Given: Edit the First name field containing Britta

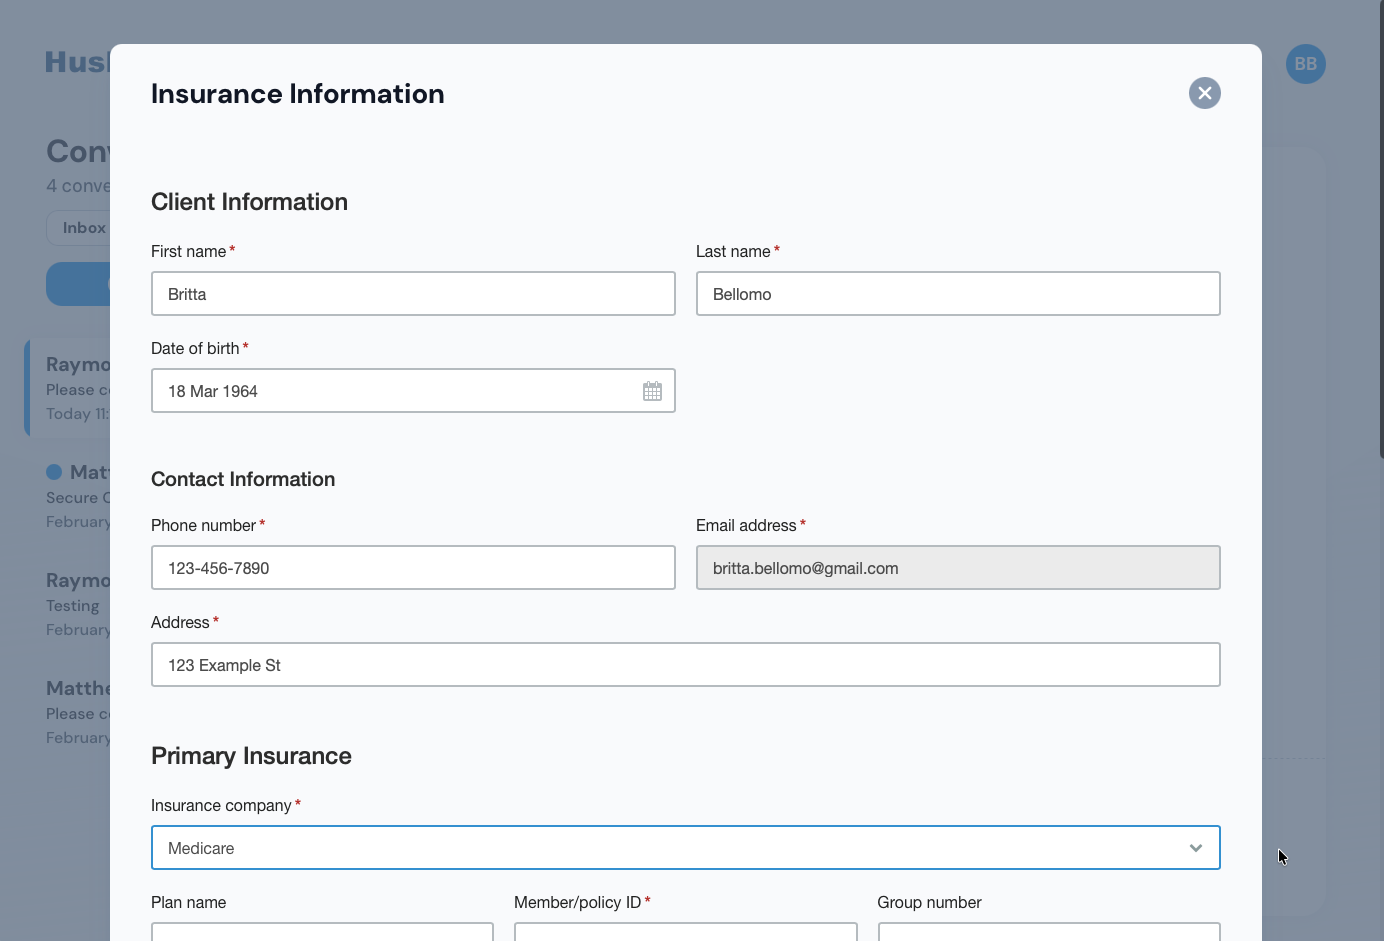Looking at the screenshot, I should coord(413,294).
